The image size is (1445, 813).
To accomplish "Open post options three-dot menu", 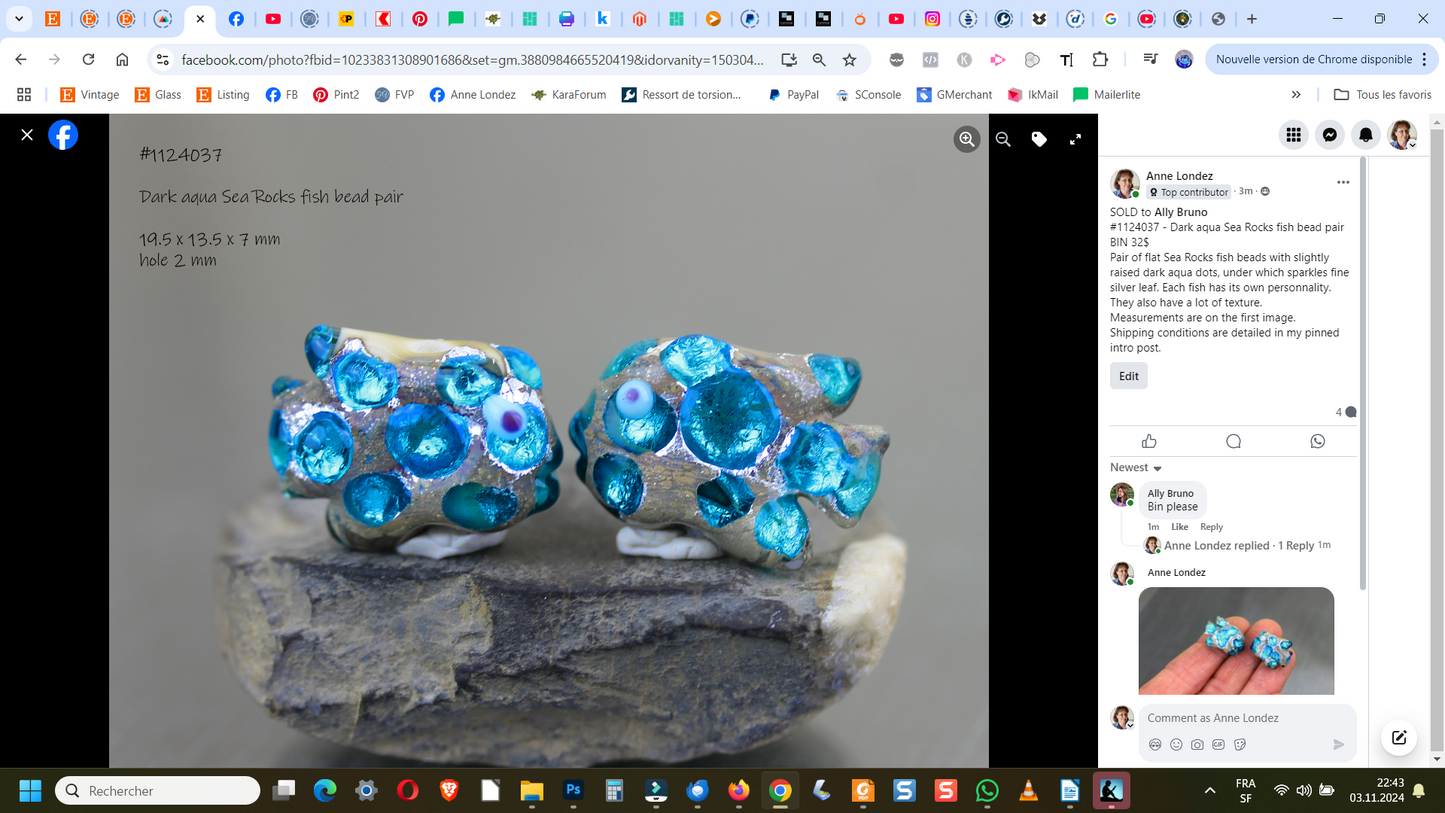I will (1343, 182).
